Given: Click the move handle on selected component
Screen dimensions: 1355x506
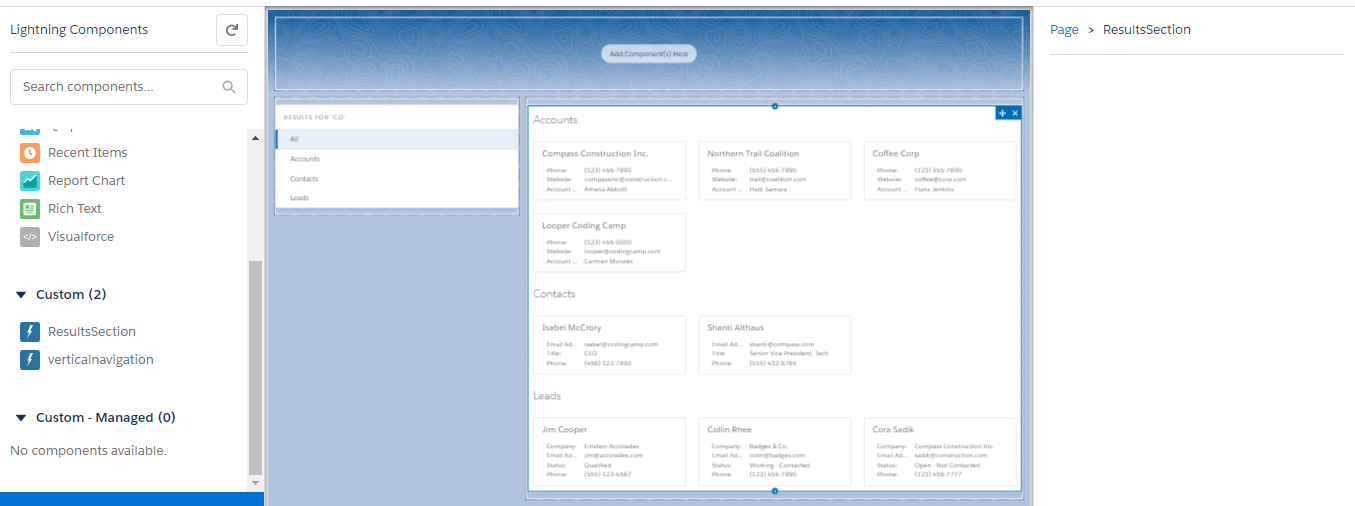Looking at the screenshot, I should 1003,113.
